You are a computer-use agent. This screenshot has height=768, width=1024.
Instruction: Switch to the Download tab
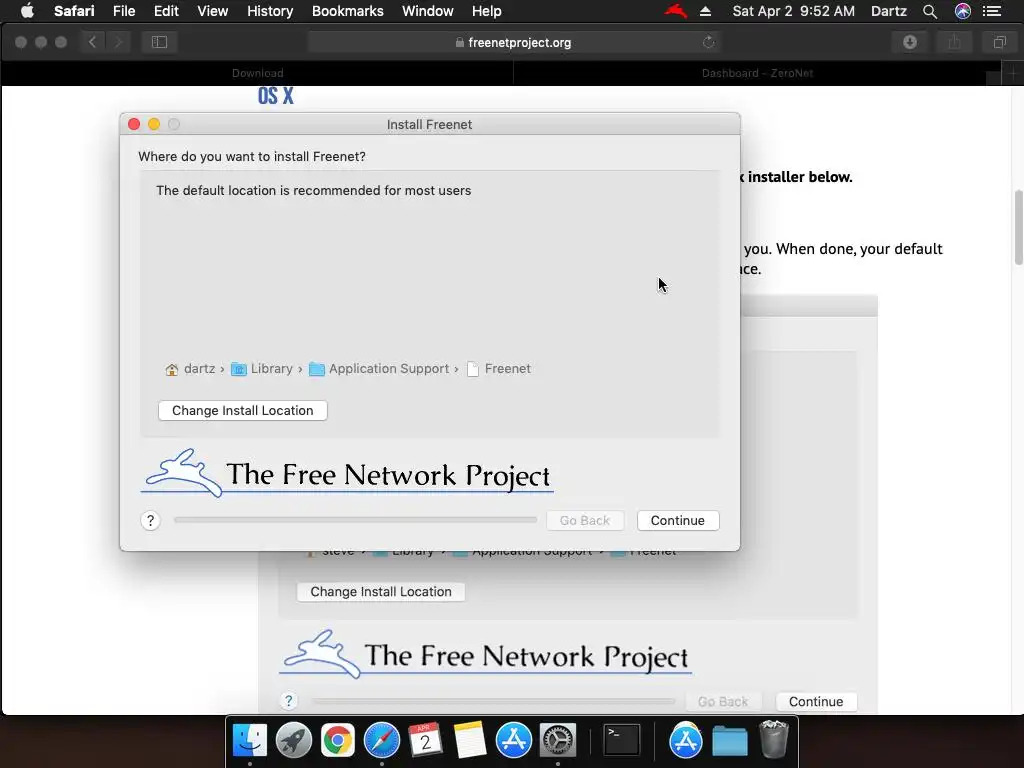click(x=257, y=73)
